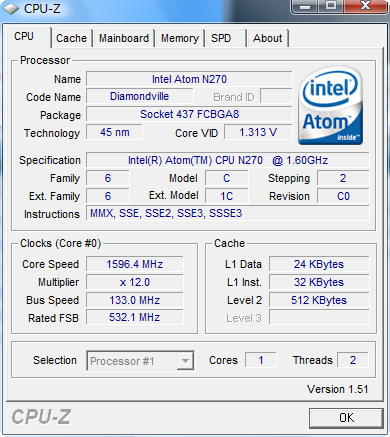Select the CPU tab
Image resolution: width=390 pixels, height=437 pixels.
click(28, 37)
